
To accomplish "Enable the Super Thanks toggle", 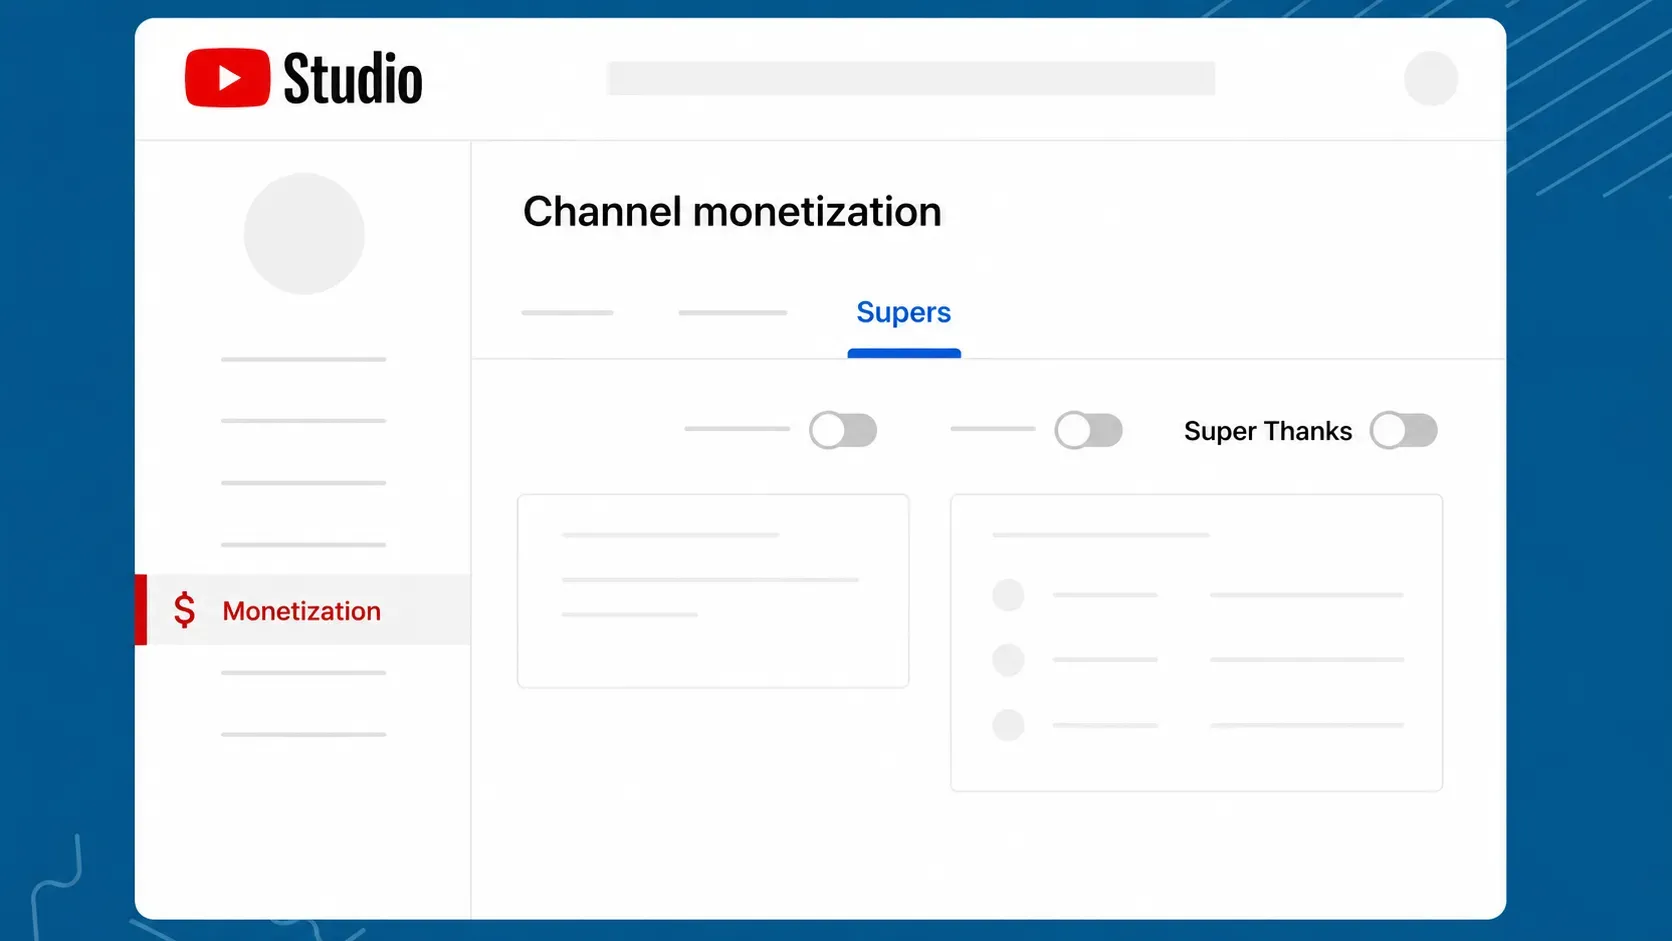I will pyautogui.click(x=1403, y=431).
